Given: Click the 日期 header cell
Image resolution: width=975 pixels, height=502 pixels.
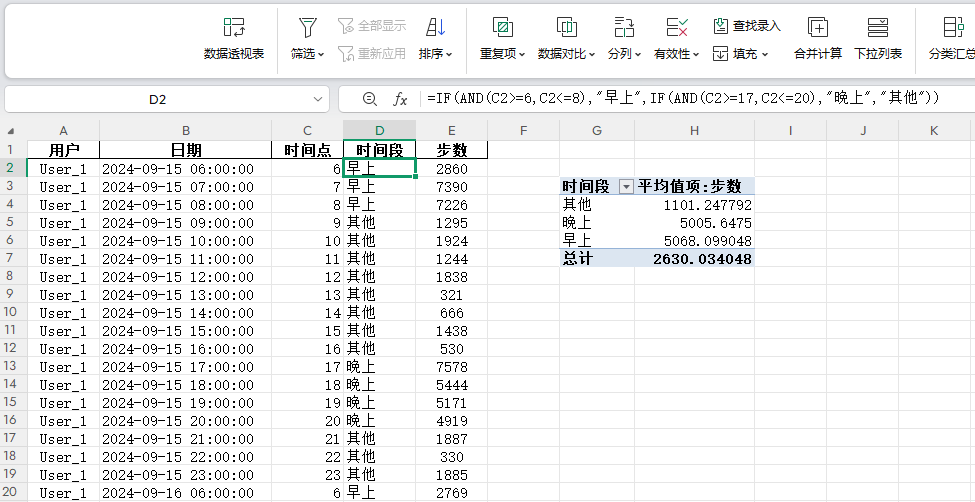Looking at the screenshot, I should point(185,150).
